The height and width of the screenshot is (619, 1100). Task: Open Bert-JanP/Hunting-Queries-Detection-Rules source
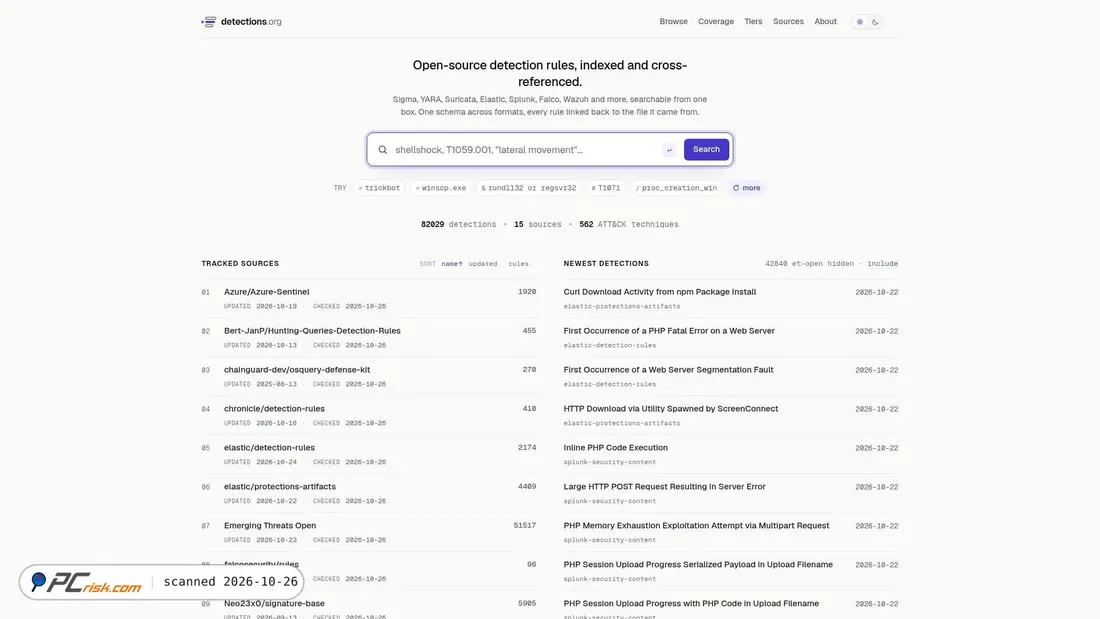pos(312,331)
